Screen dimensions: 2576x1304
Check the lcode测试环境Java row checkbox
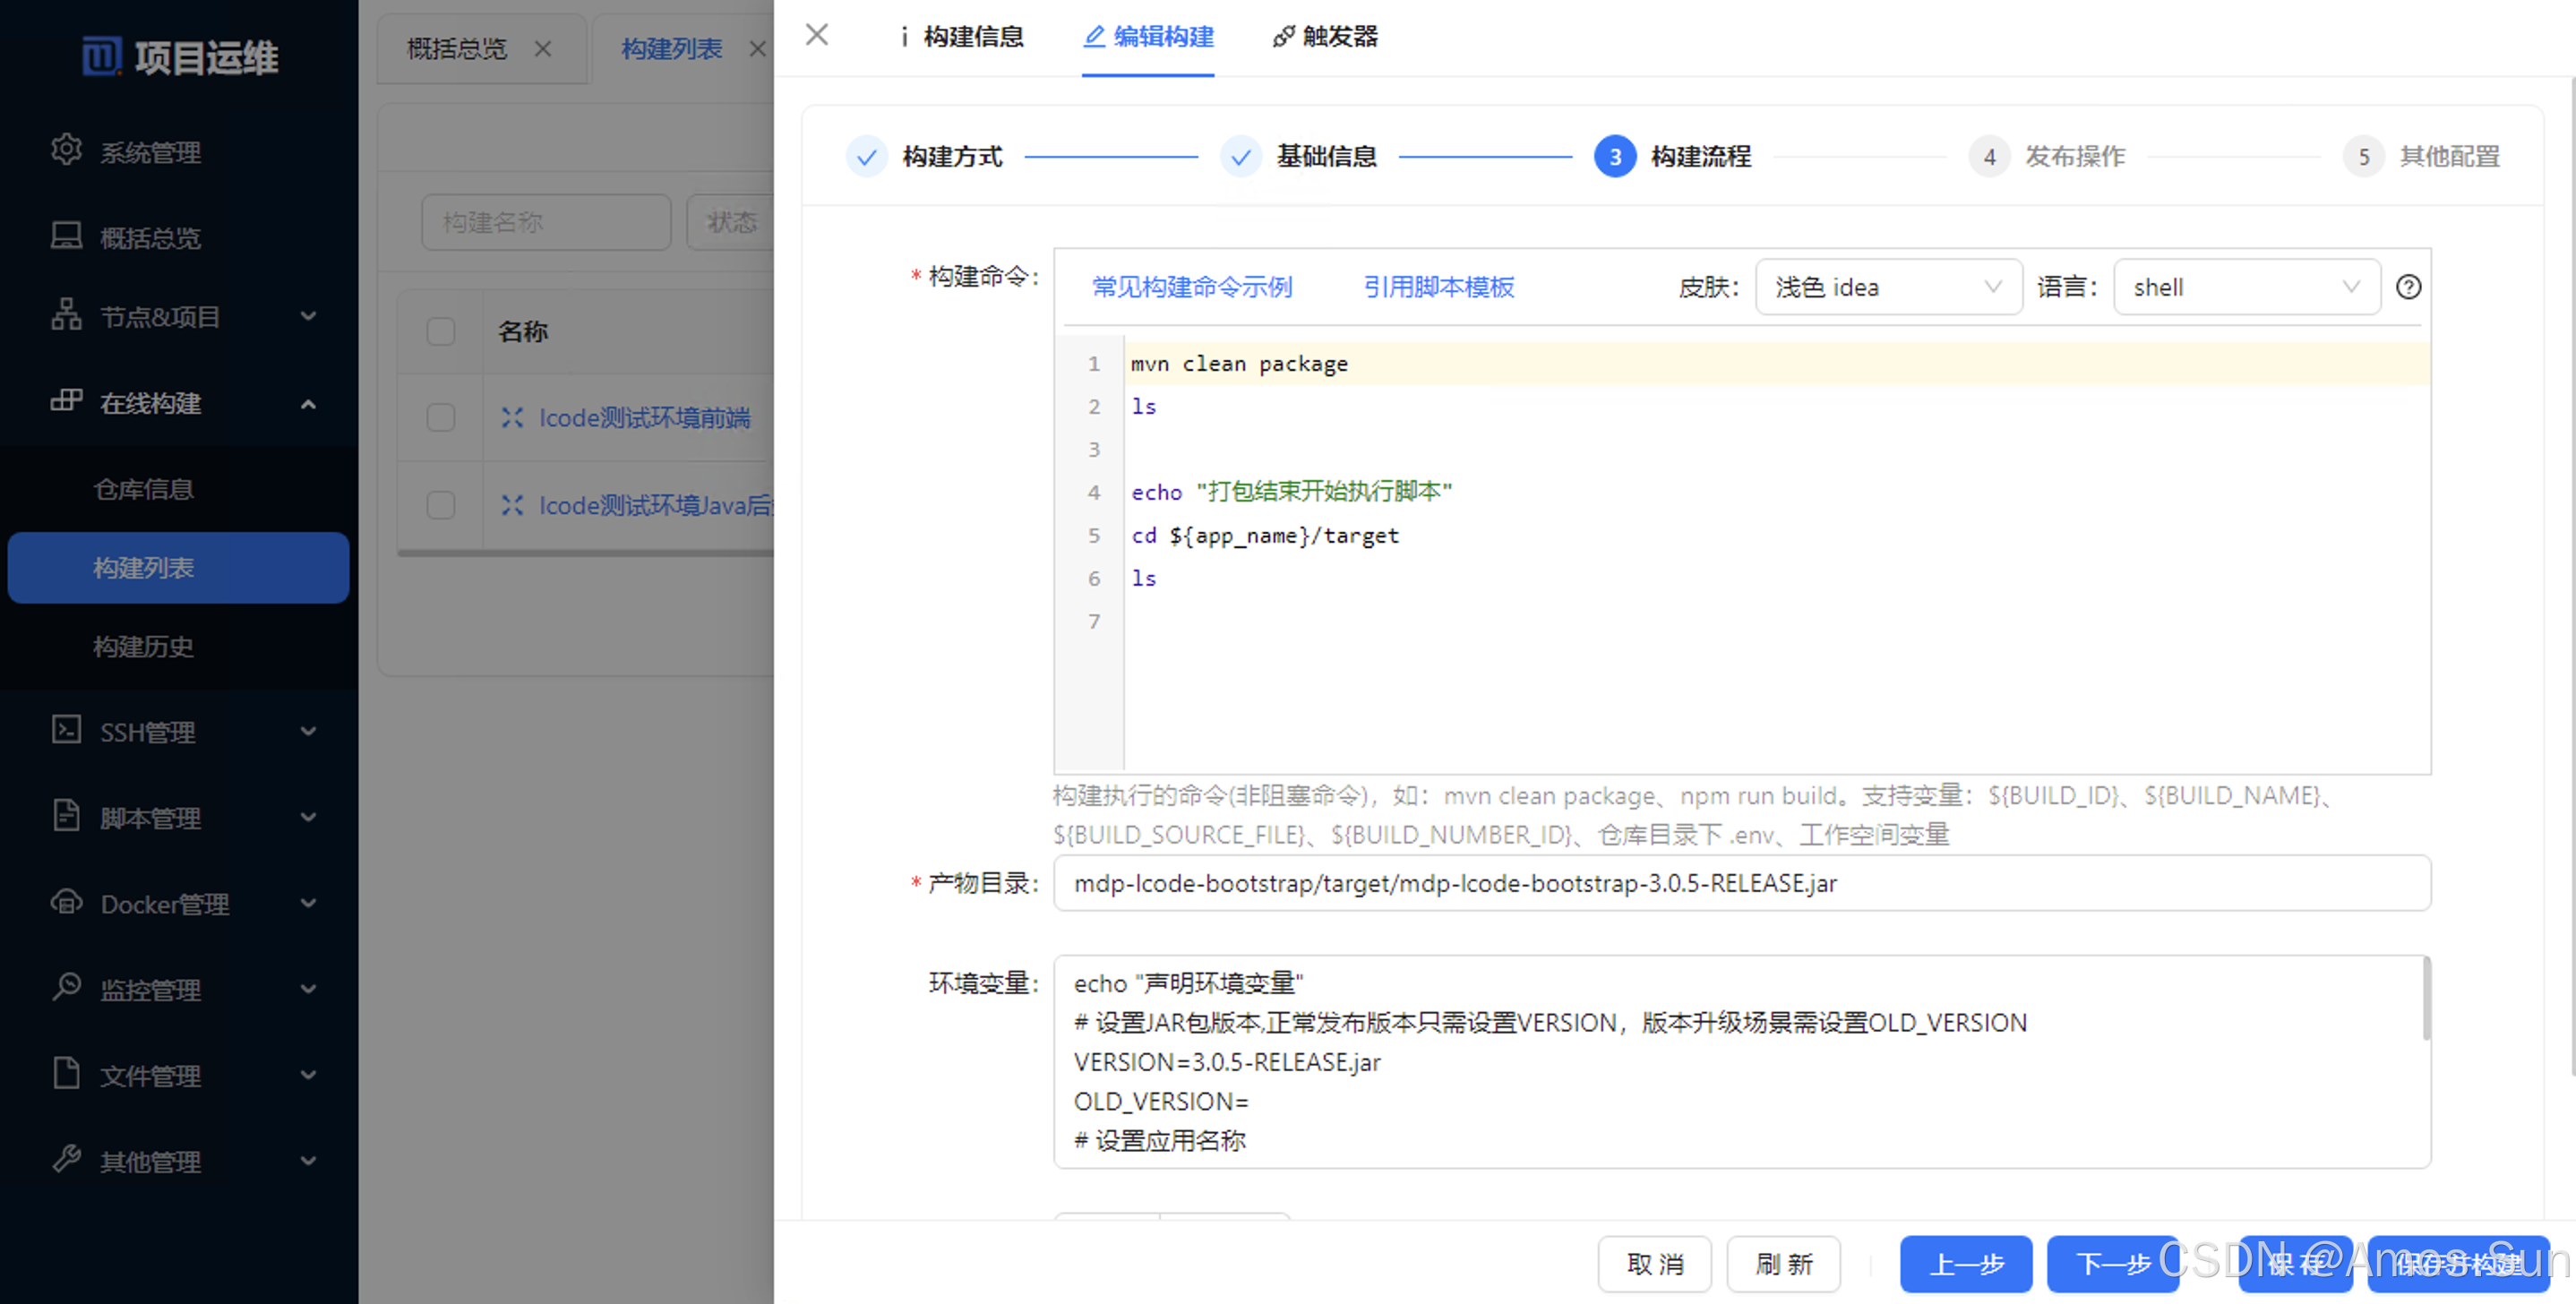[x=440, y=505]
